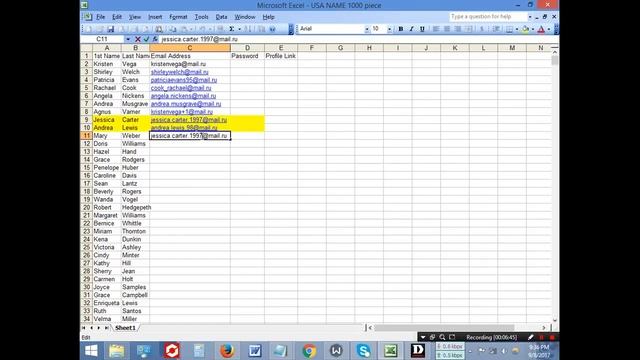Click the Name Box showing C11
The width and height of the screenshot is (640, 360).
pyautogui.click(x=102, y=39)
